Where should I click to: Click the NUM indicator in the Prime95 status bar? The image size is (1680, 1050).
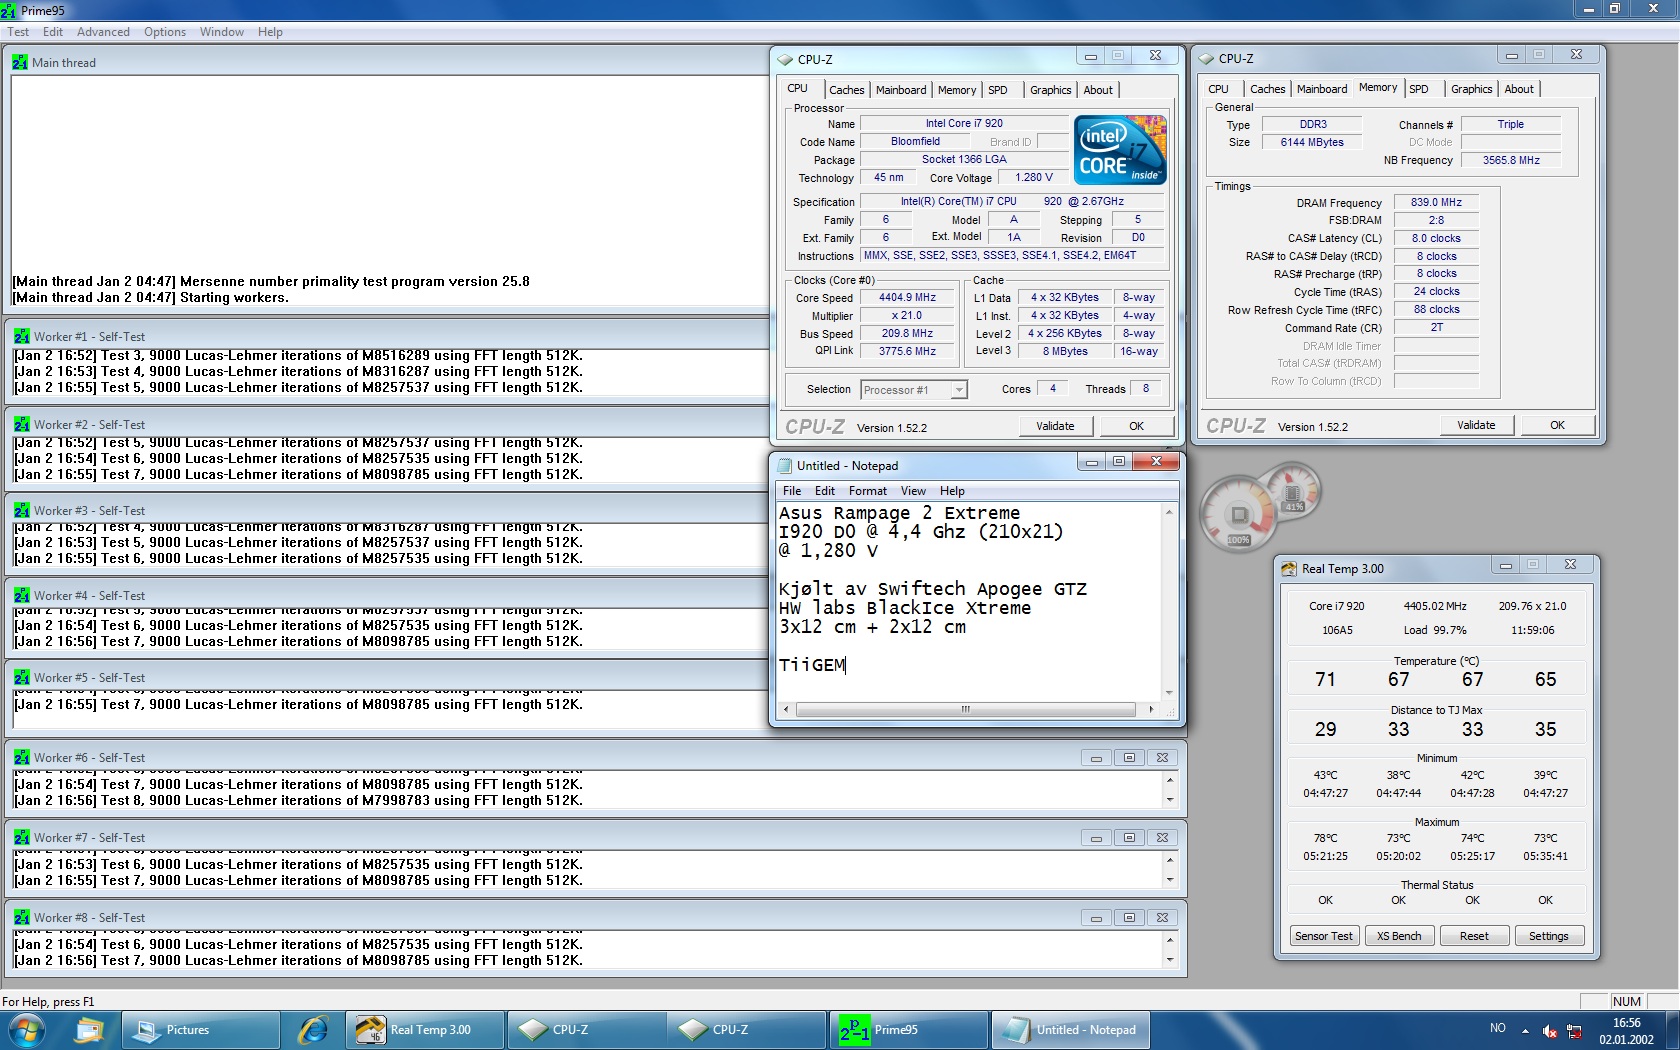(1626, 1001)
